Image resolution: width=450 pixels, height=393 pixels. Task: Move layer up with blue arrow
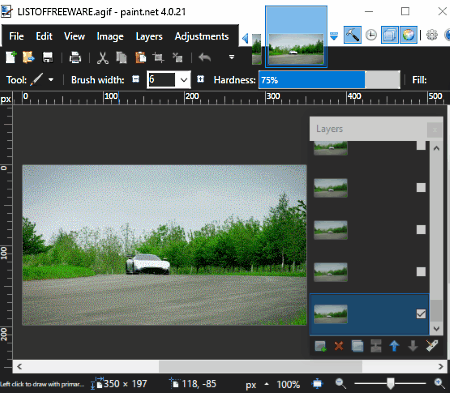pos(394,346)
